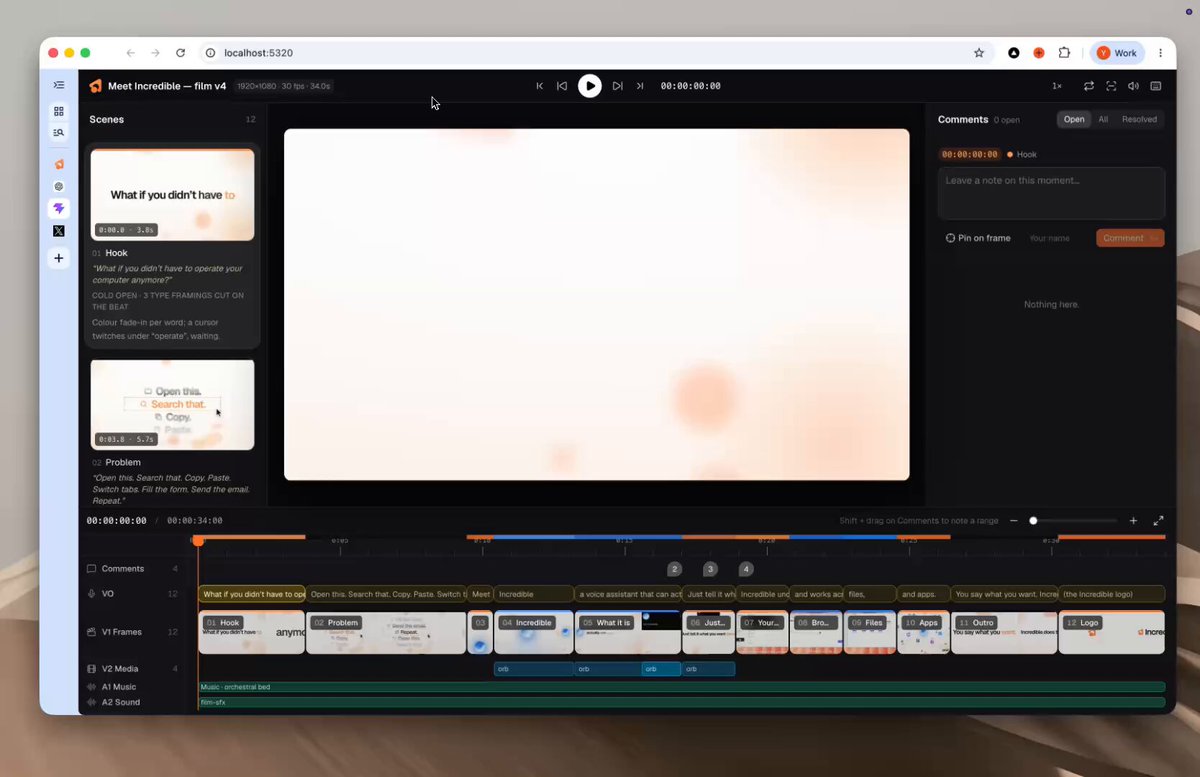Zoom out the timeline with minus
Viewport: 1200px width, 777px height.
[x=1013, y=521]
